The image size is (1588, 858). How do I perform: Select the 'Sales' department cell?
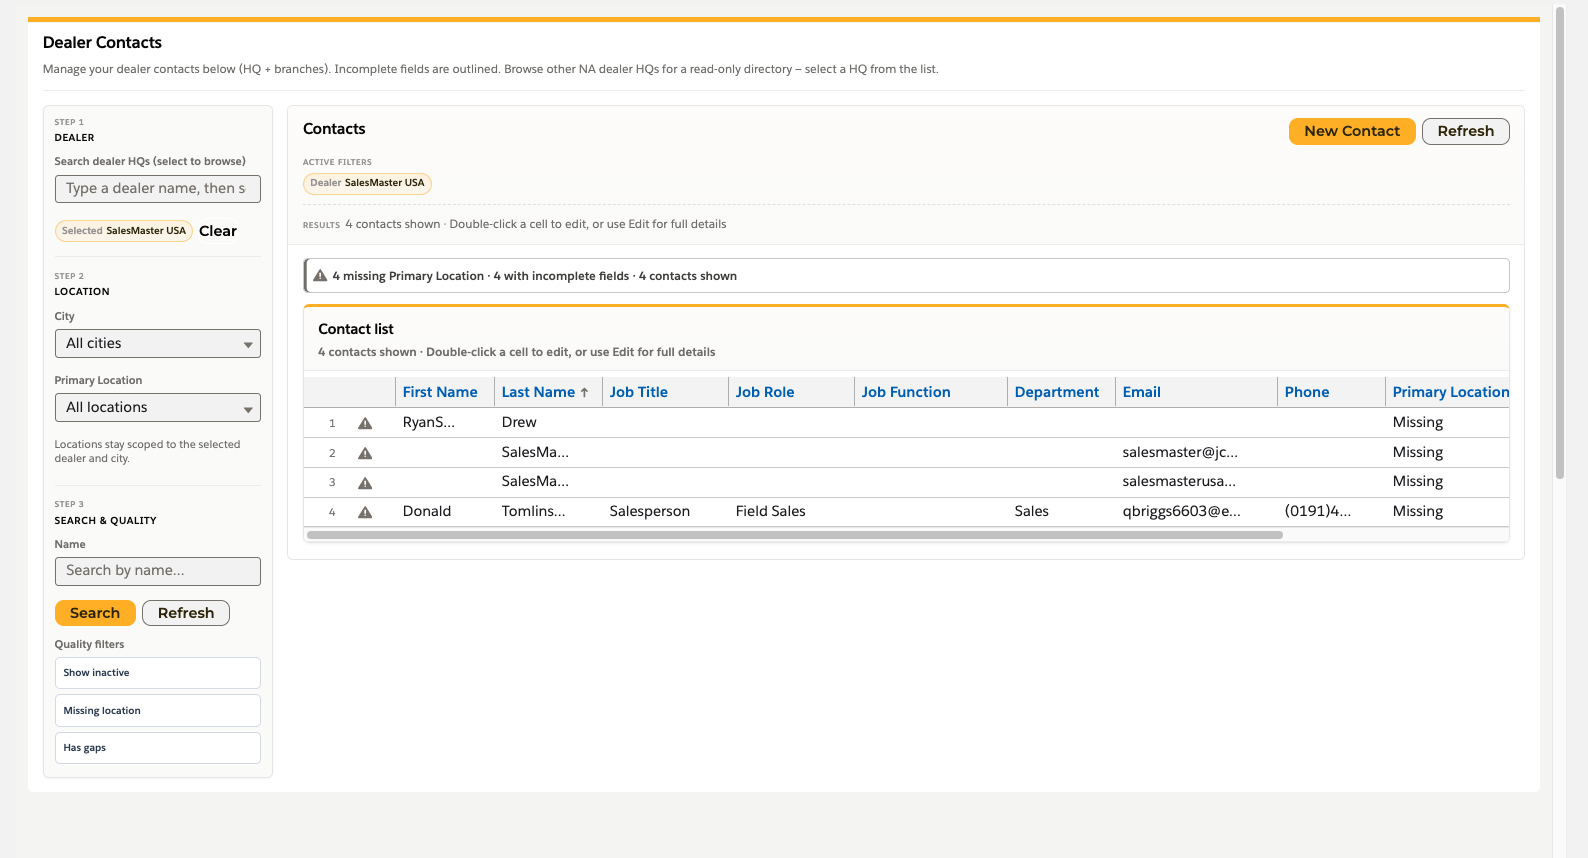(x=1061, y=512)
